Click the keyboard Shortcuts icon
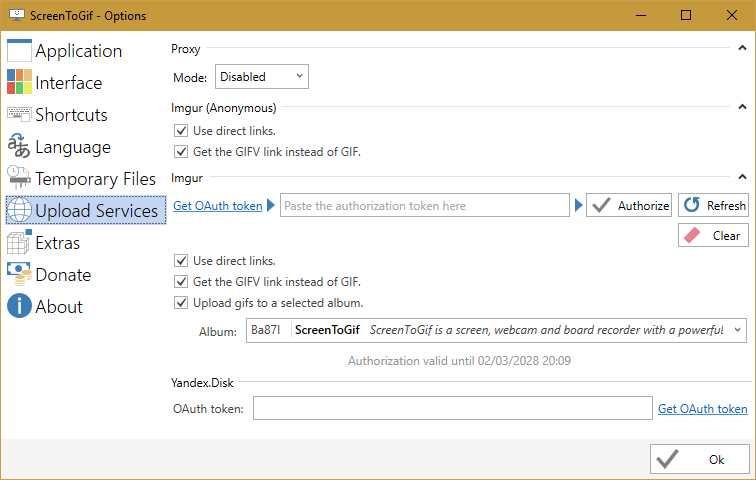 [19, 114]
